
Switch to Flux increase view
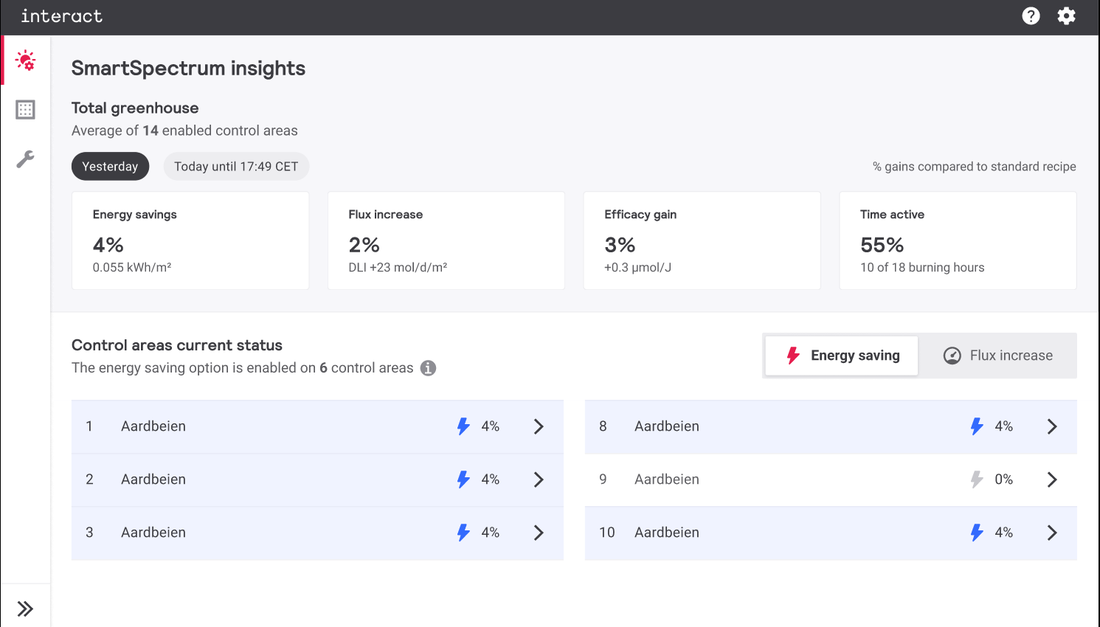point(998,356)
